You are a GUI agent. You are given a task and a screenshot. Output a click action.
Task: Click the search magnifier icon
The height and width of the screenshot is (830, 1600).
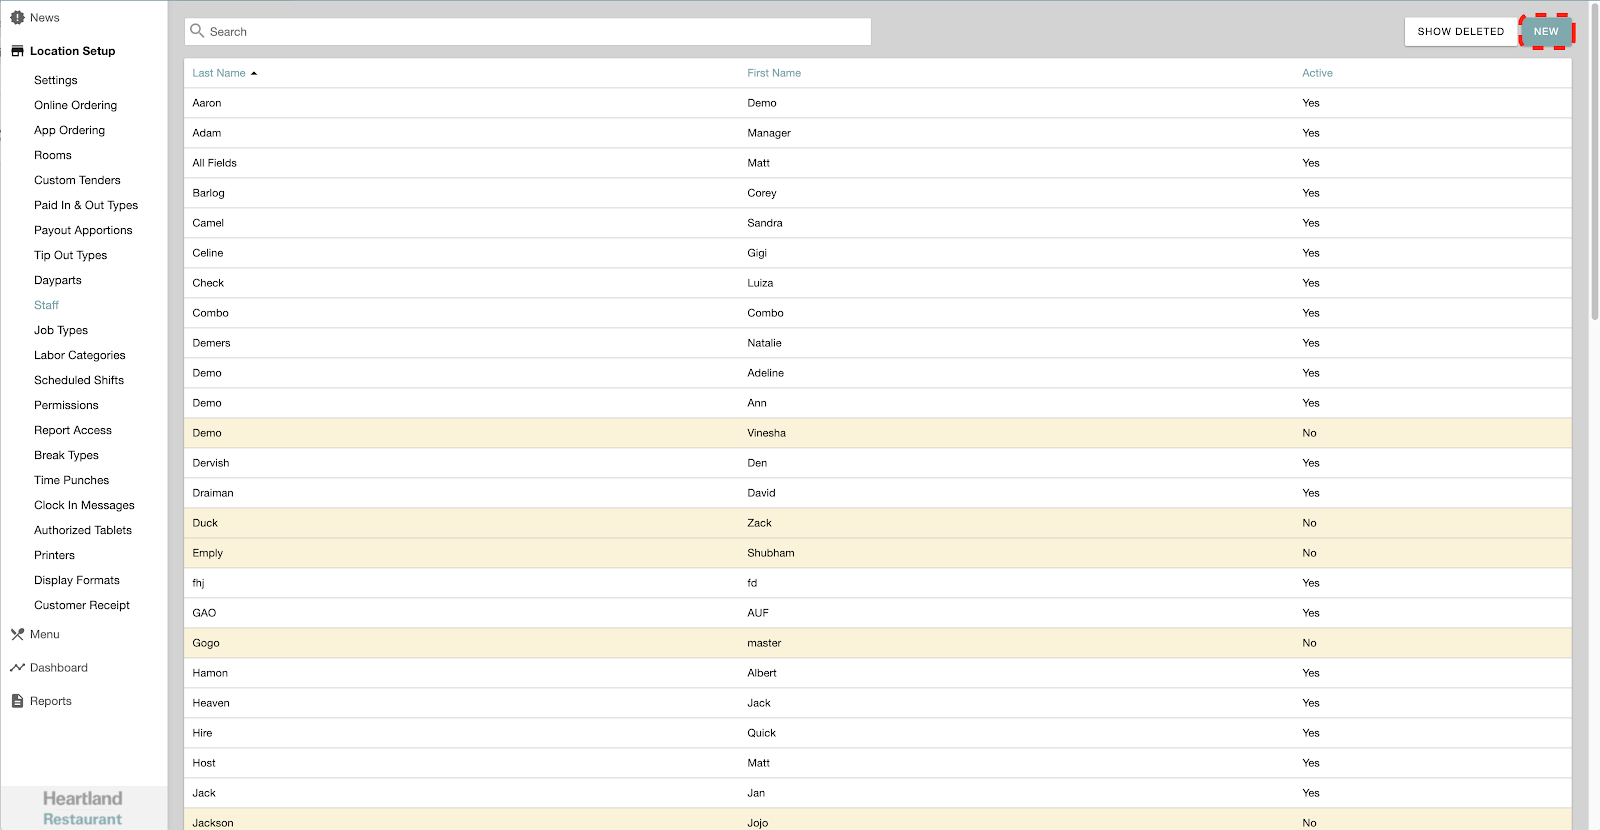click(197, 31)
